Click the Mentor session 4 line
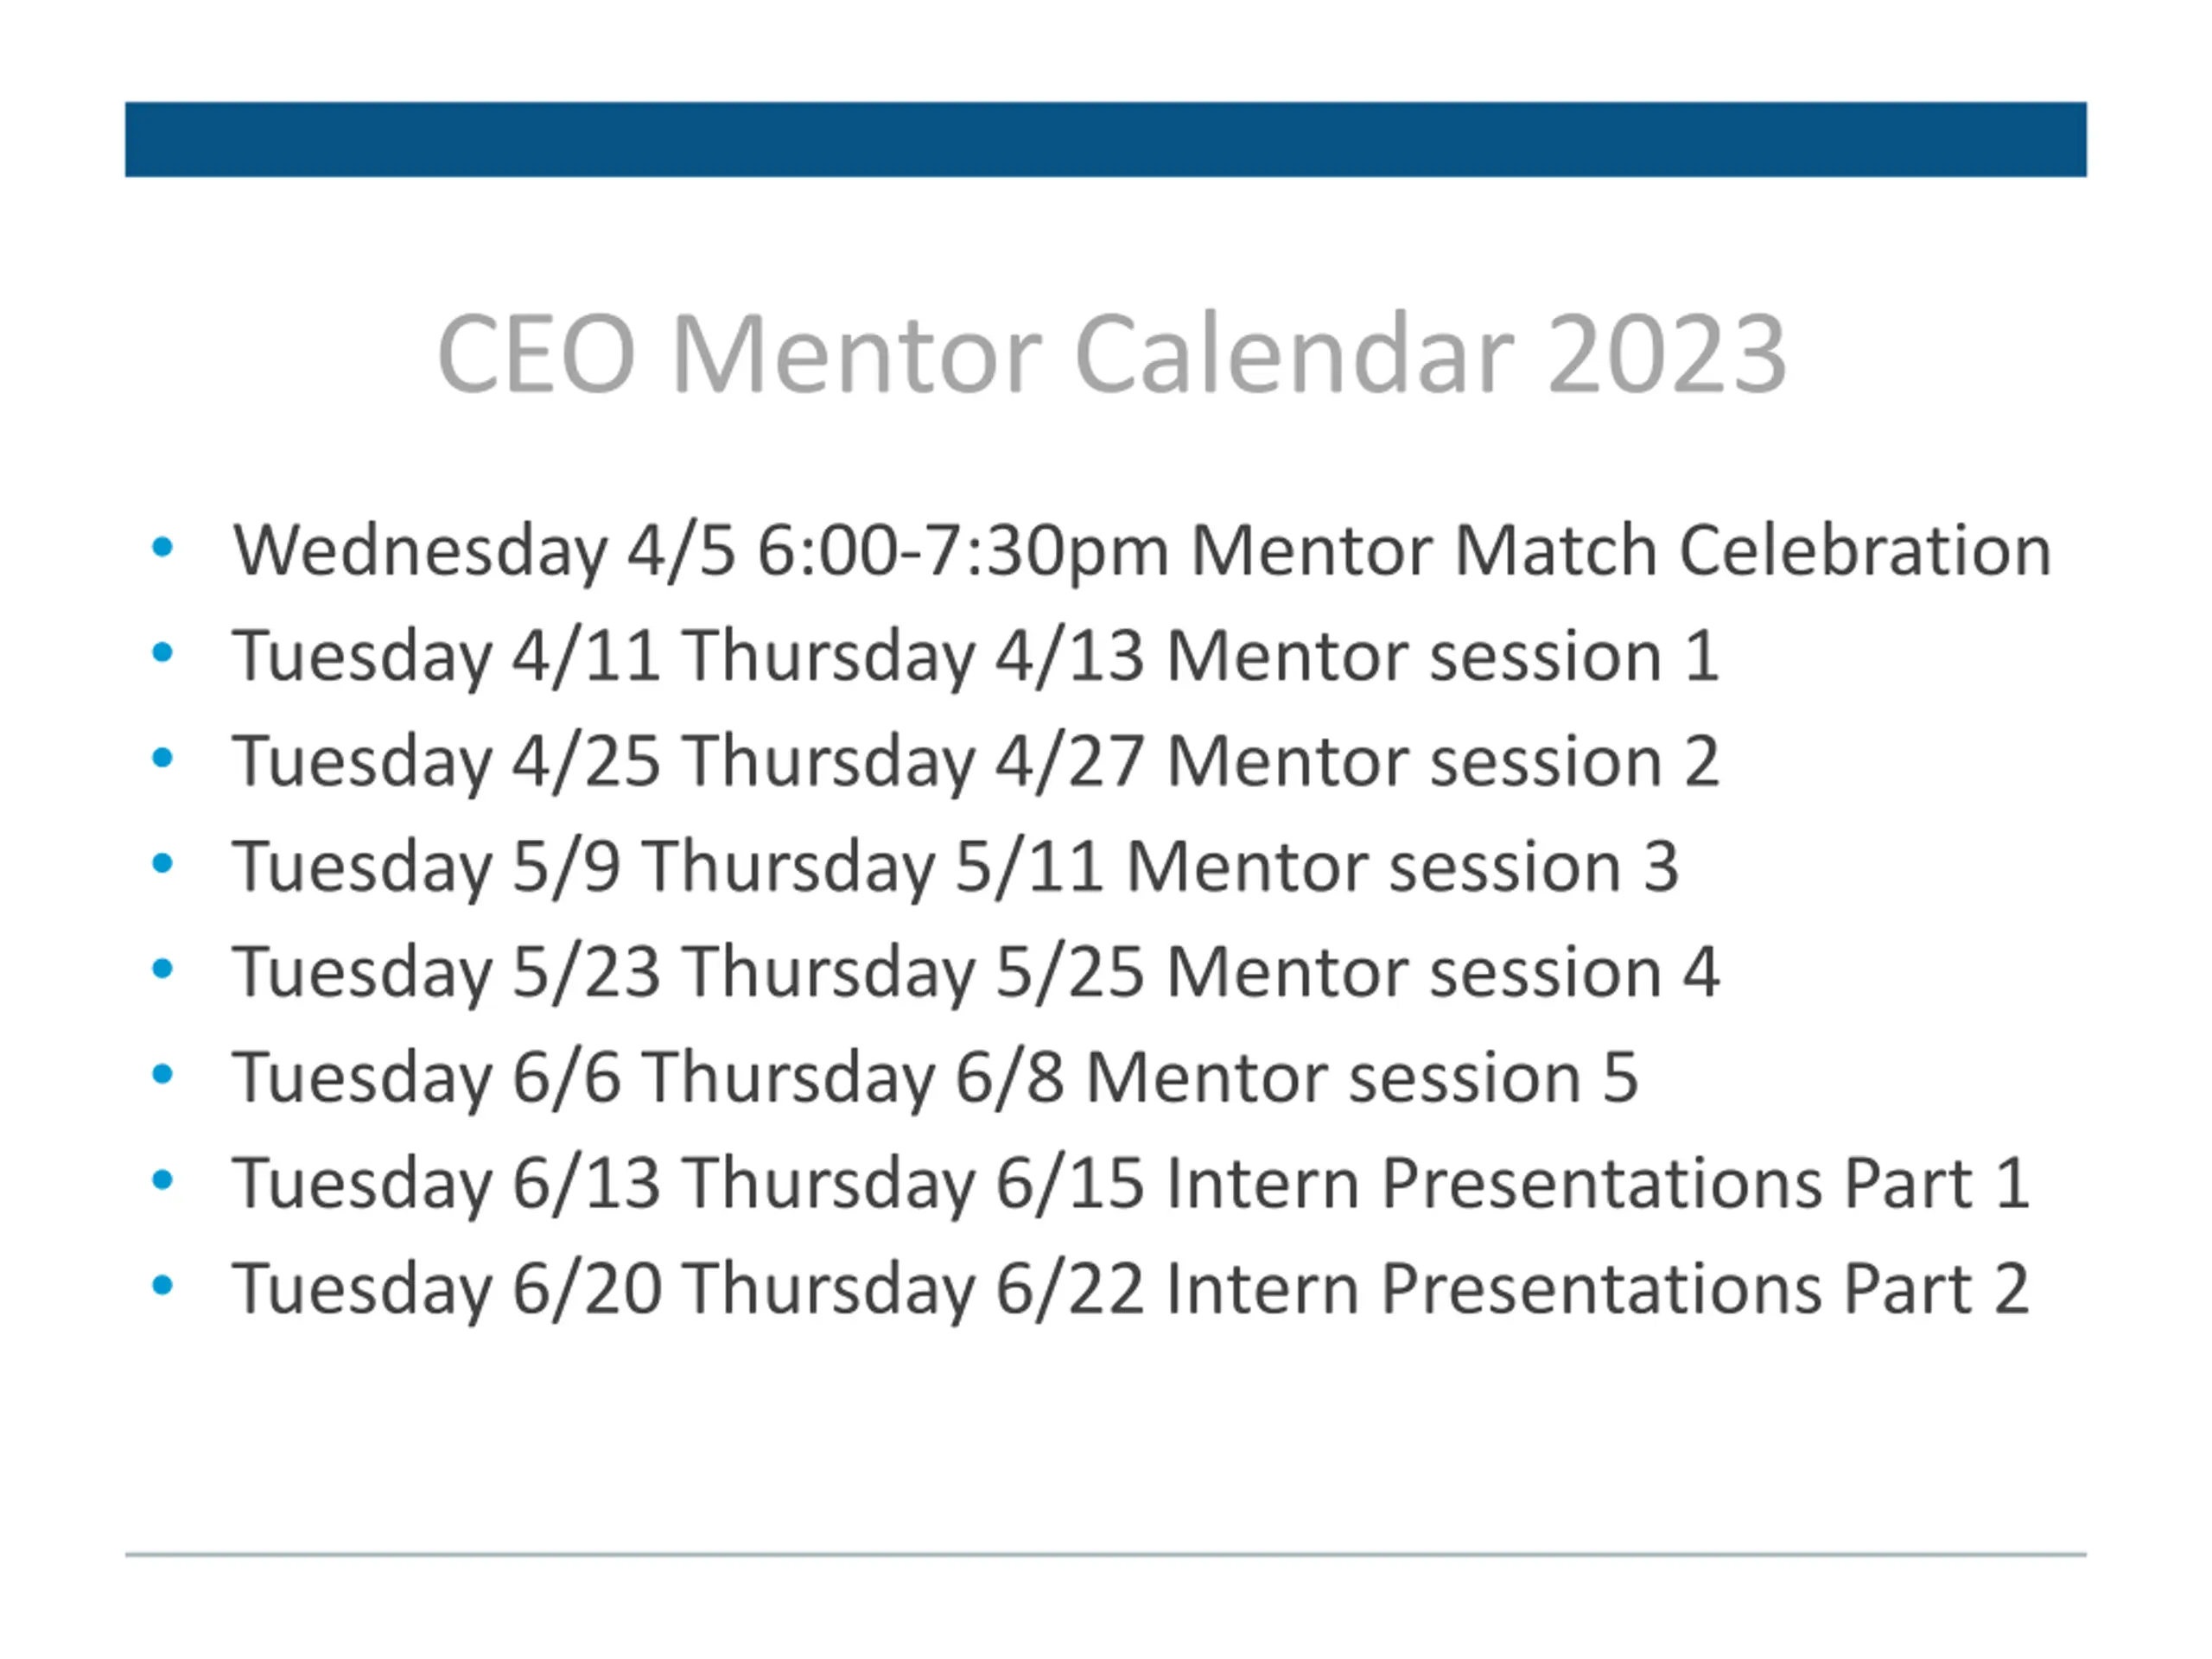Image resolution: width=2212 pixels, height=1659 pixels. click(x=976, y=973)
